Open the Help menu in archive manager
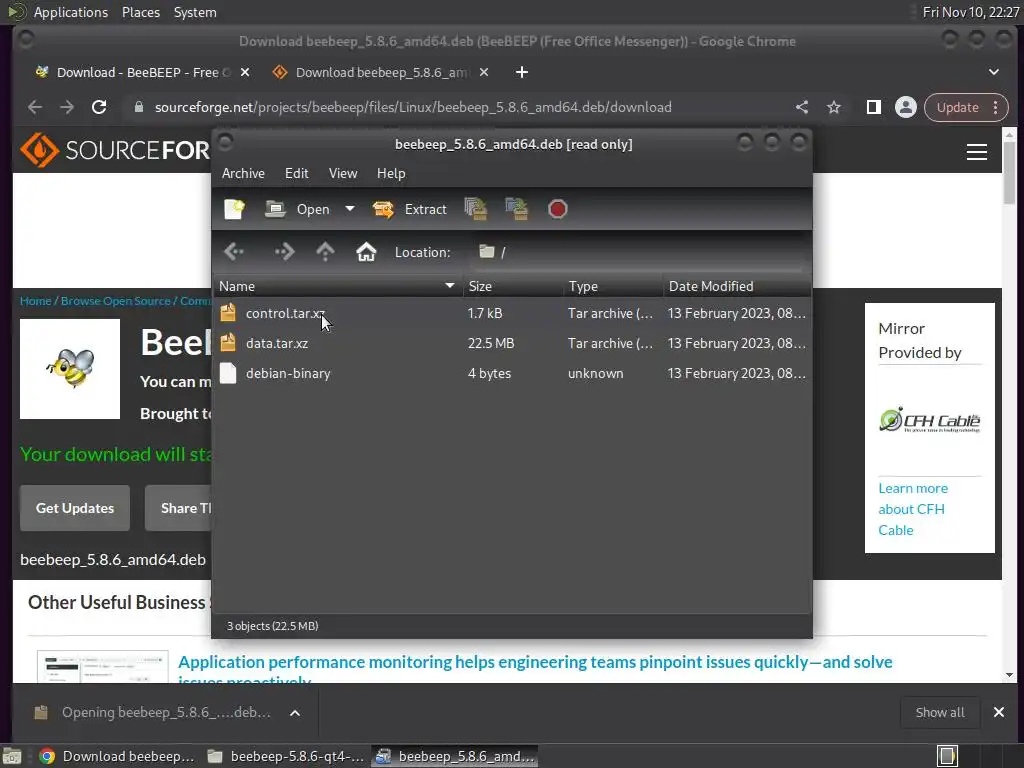The image size is (1024, 768). click(x=391, y=173)
